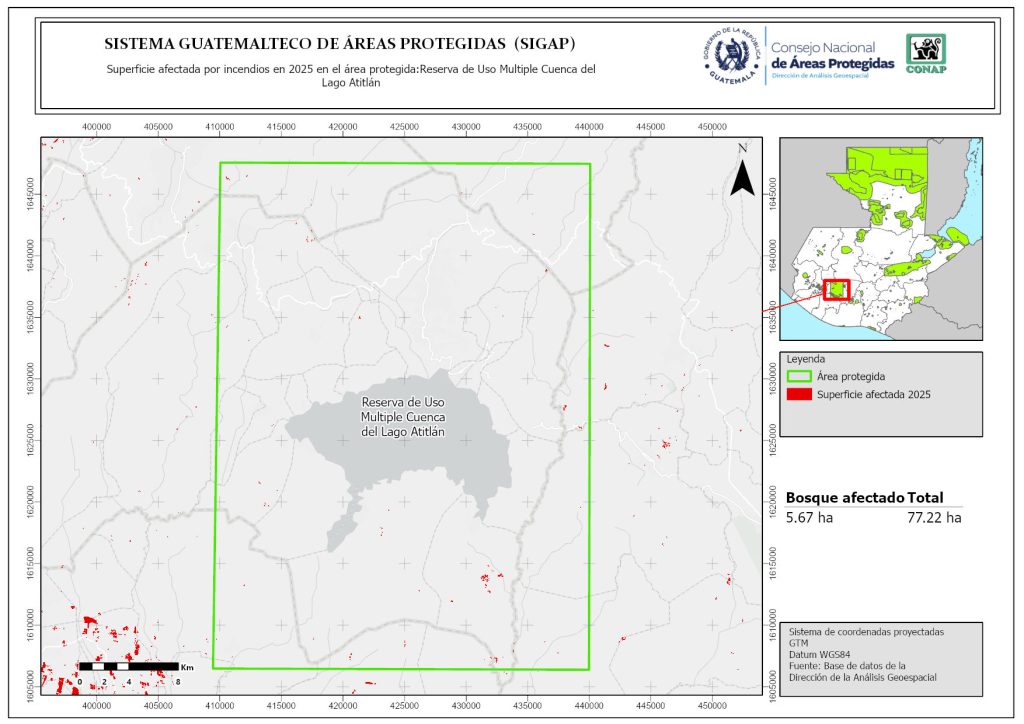Click the 5.67 ha value
The width and height of the screenshot is (1024, 724).
click(x=808, y=518)
